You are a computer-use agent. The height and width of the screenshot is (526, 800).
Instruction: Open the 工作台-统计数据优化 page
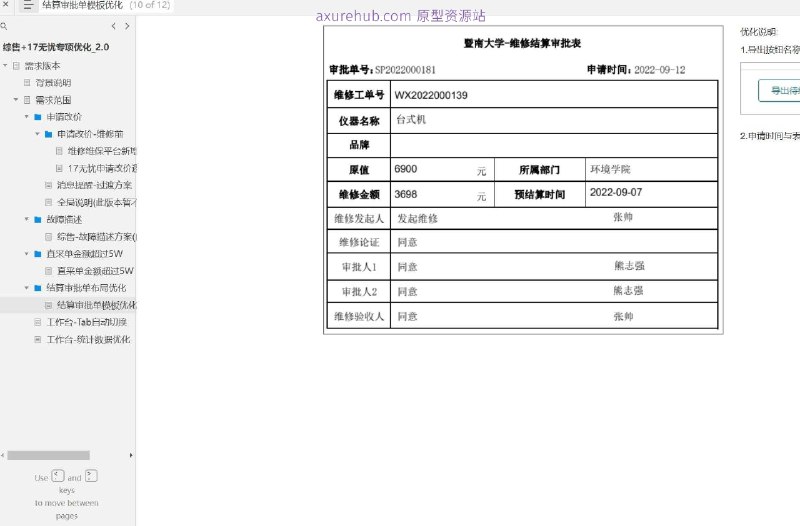pos(88,339)
